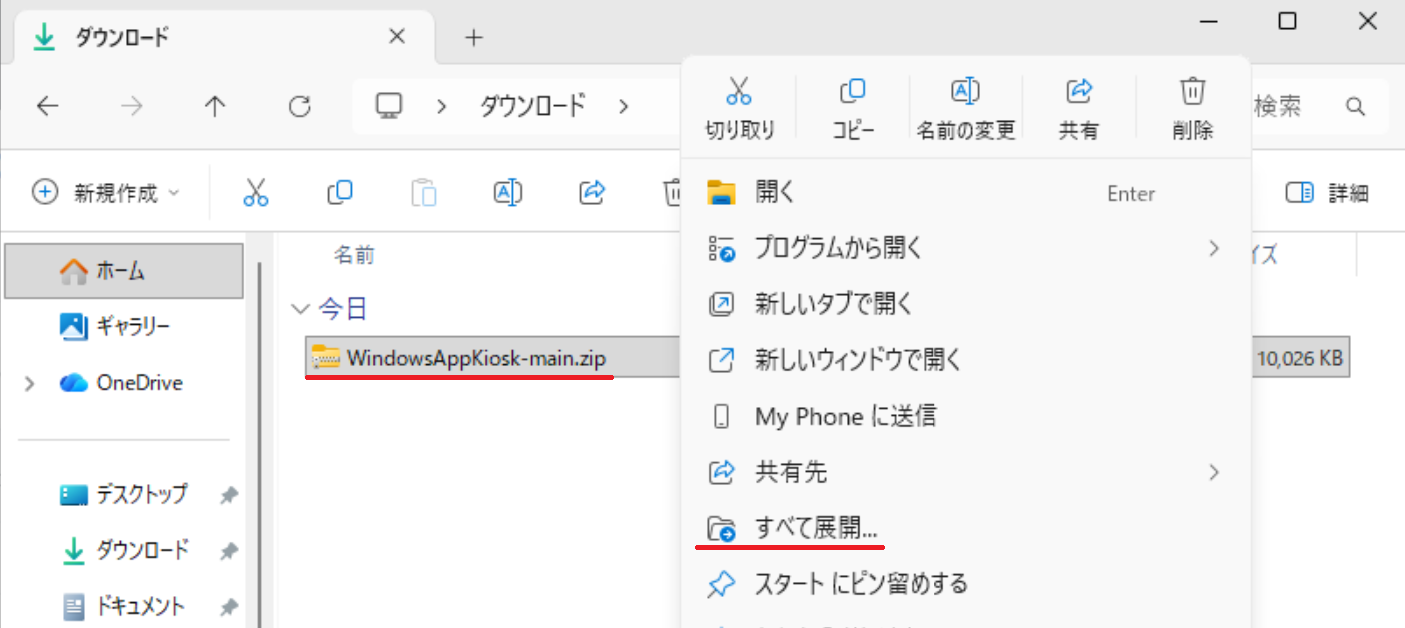Screen dimensions: 1405x628
Task: Open プログラムから開く submenu
Action: (965, 248)
